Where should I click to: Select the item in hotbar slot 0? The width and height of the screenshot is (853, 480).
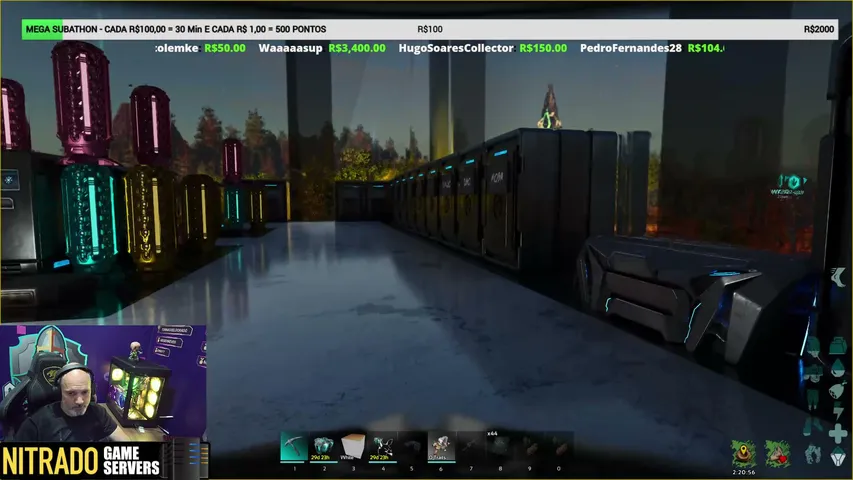tap(559, 447)
